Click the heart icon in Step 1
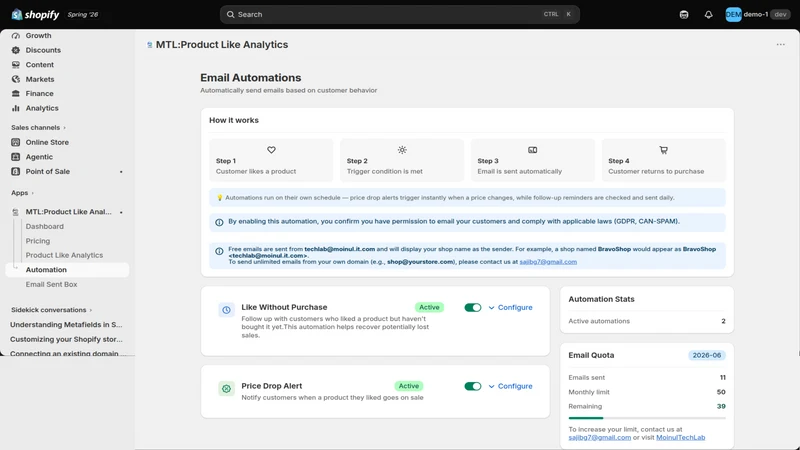800x450 pixels. point(271,150)
